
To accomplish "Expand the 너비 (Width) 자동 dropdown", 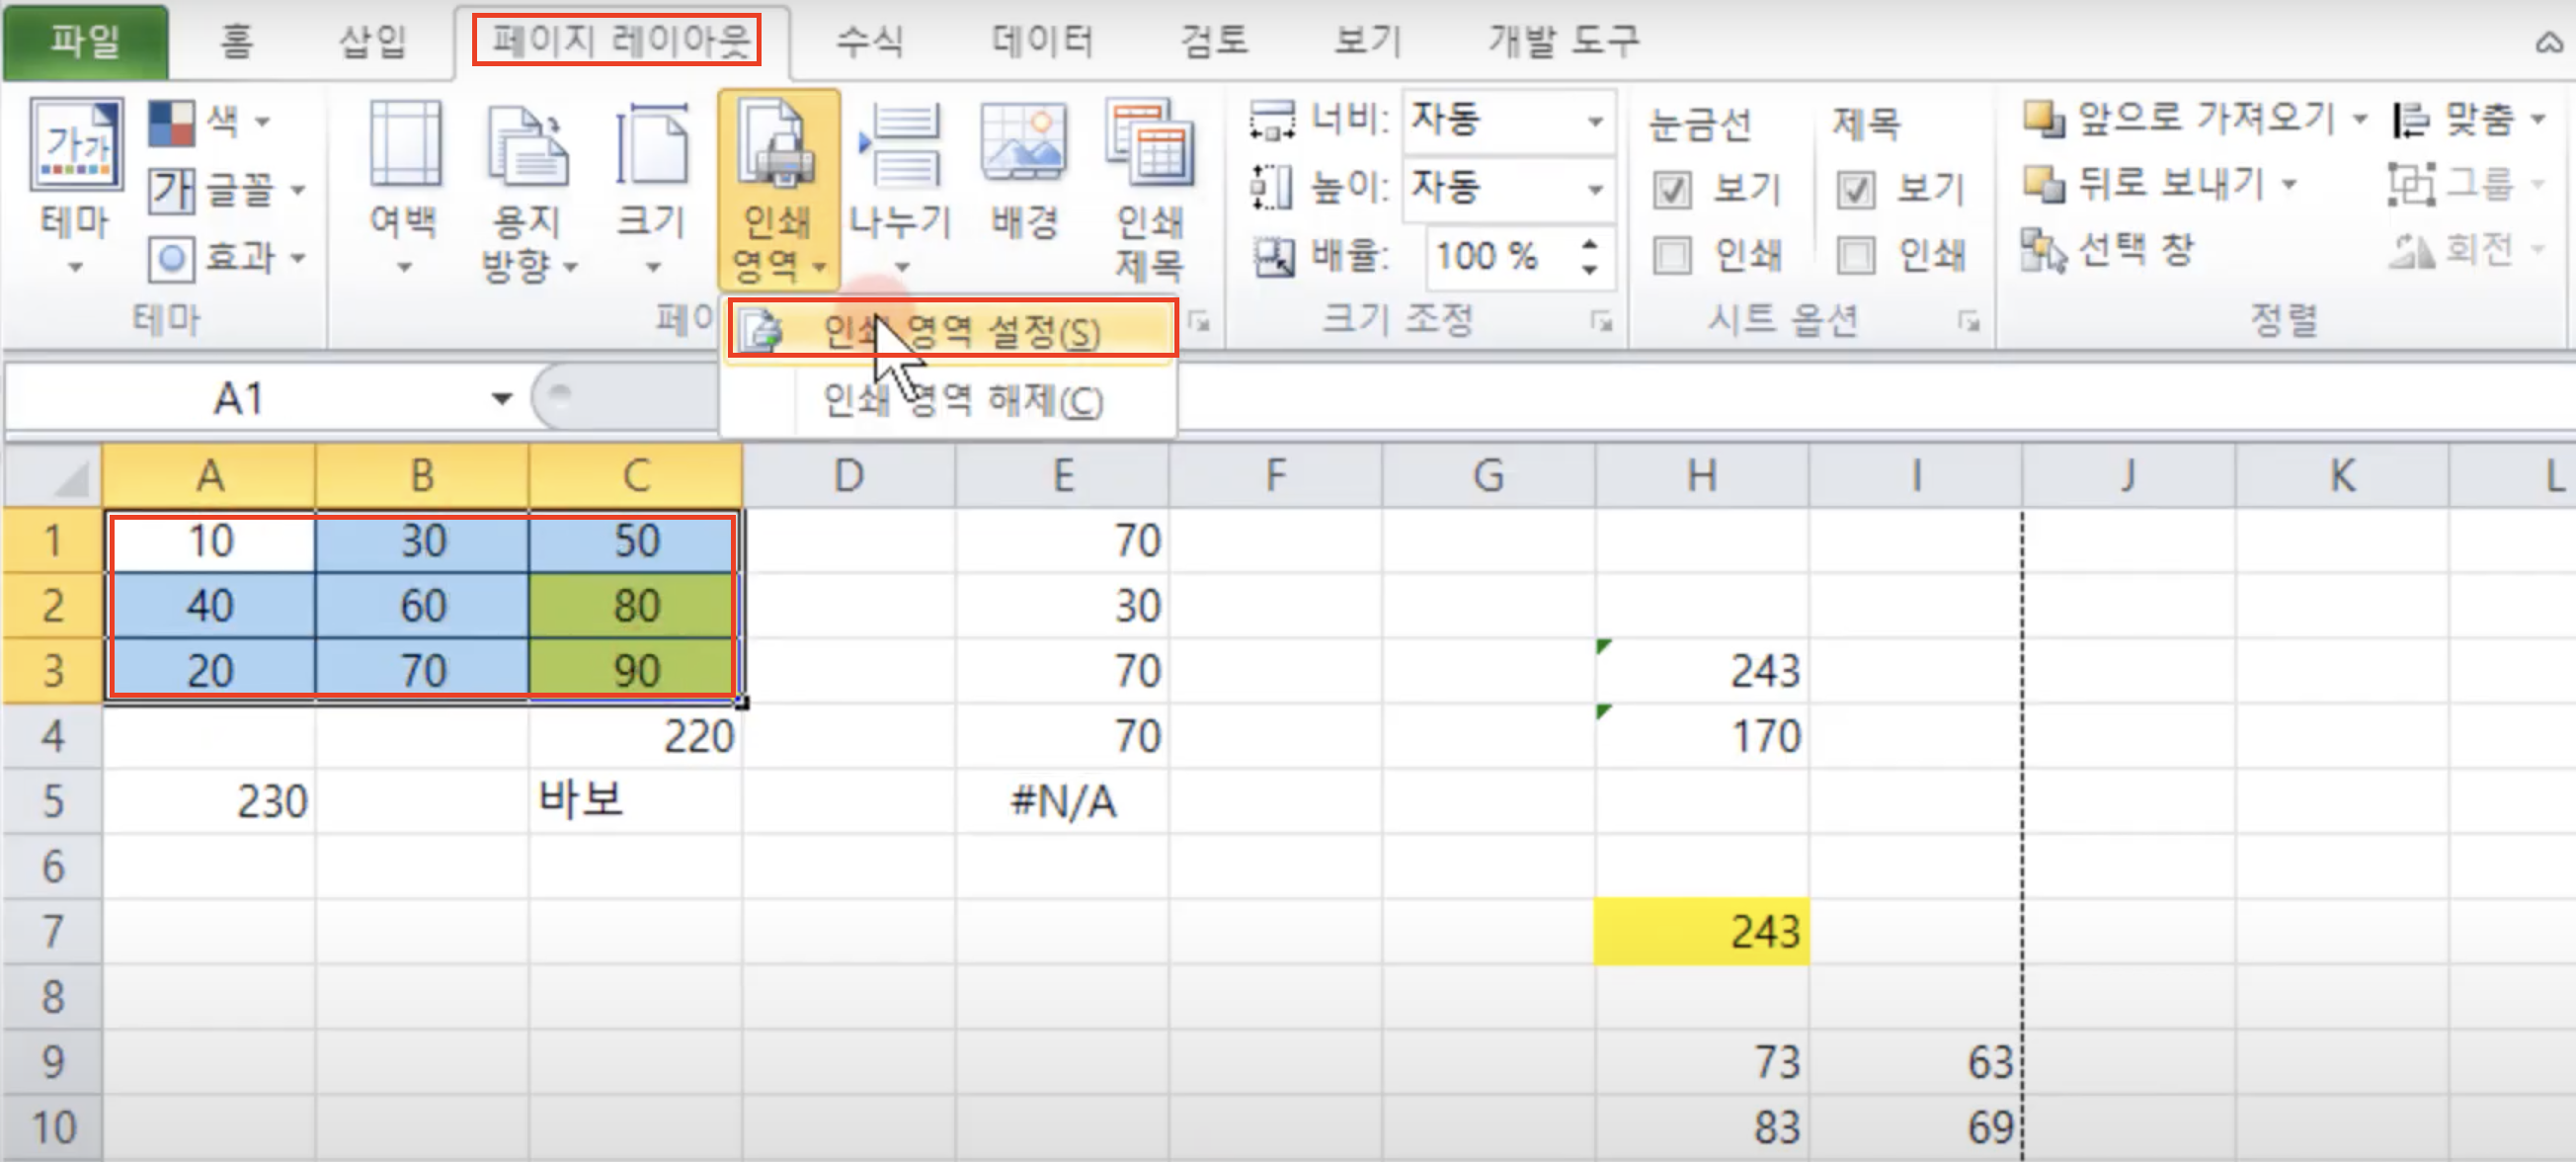I will click(x=1595, y=122).
